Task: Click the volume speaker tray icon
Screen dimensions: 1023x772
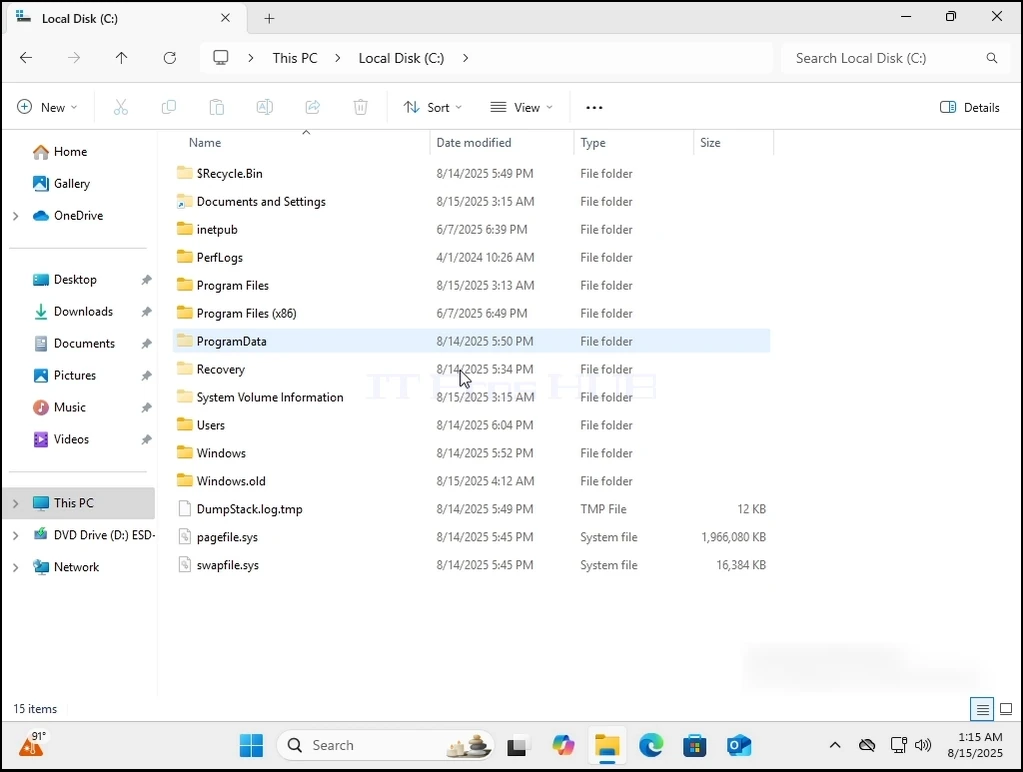Action: coord(923,745)
